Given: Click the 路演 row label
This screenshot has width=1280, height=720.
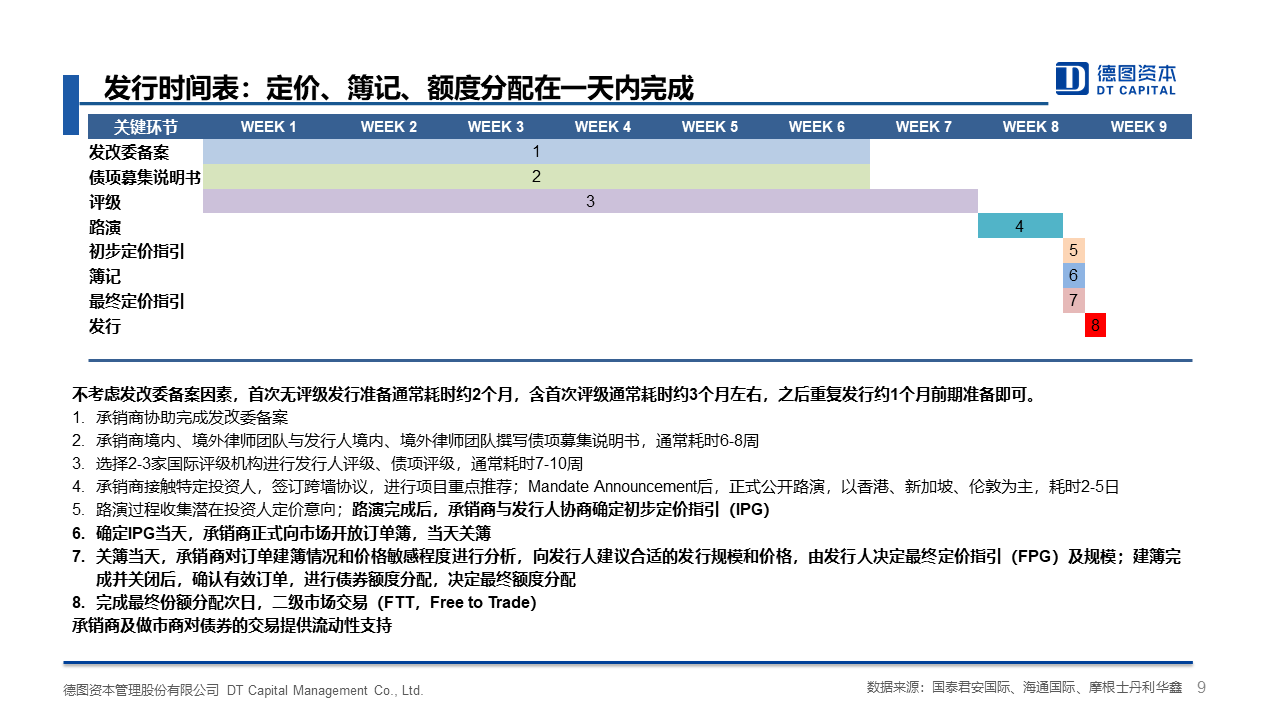Looking at the screenshot, I should (x=105, y=227).
